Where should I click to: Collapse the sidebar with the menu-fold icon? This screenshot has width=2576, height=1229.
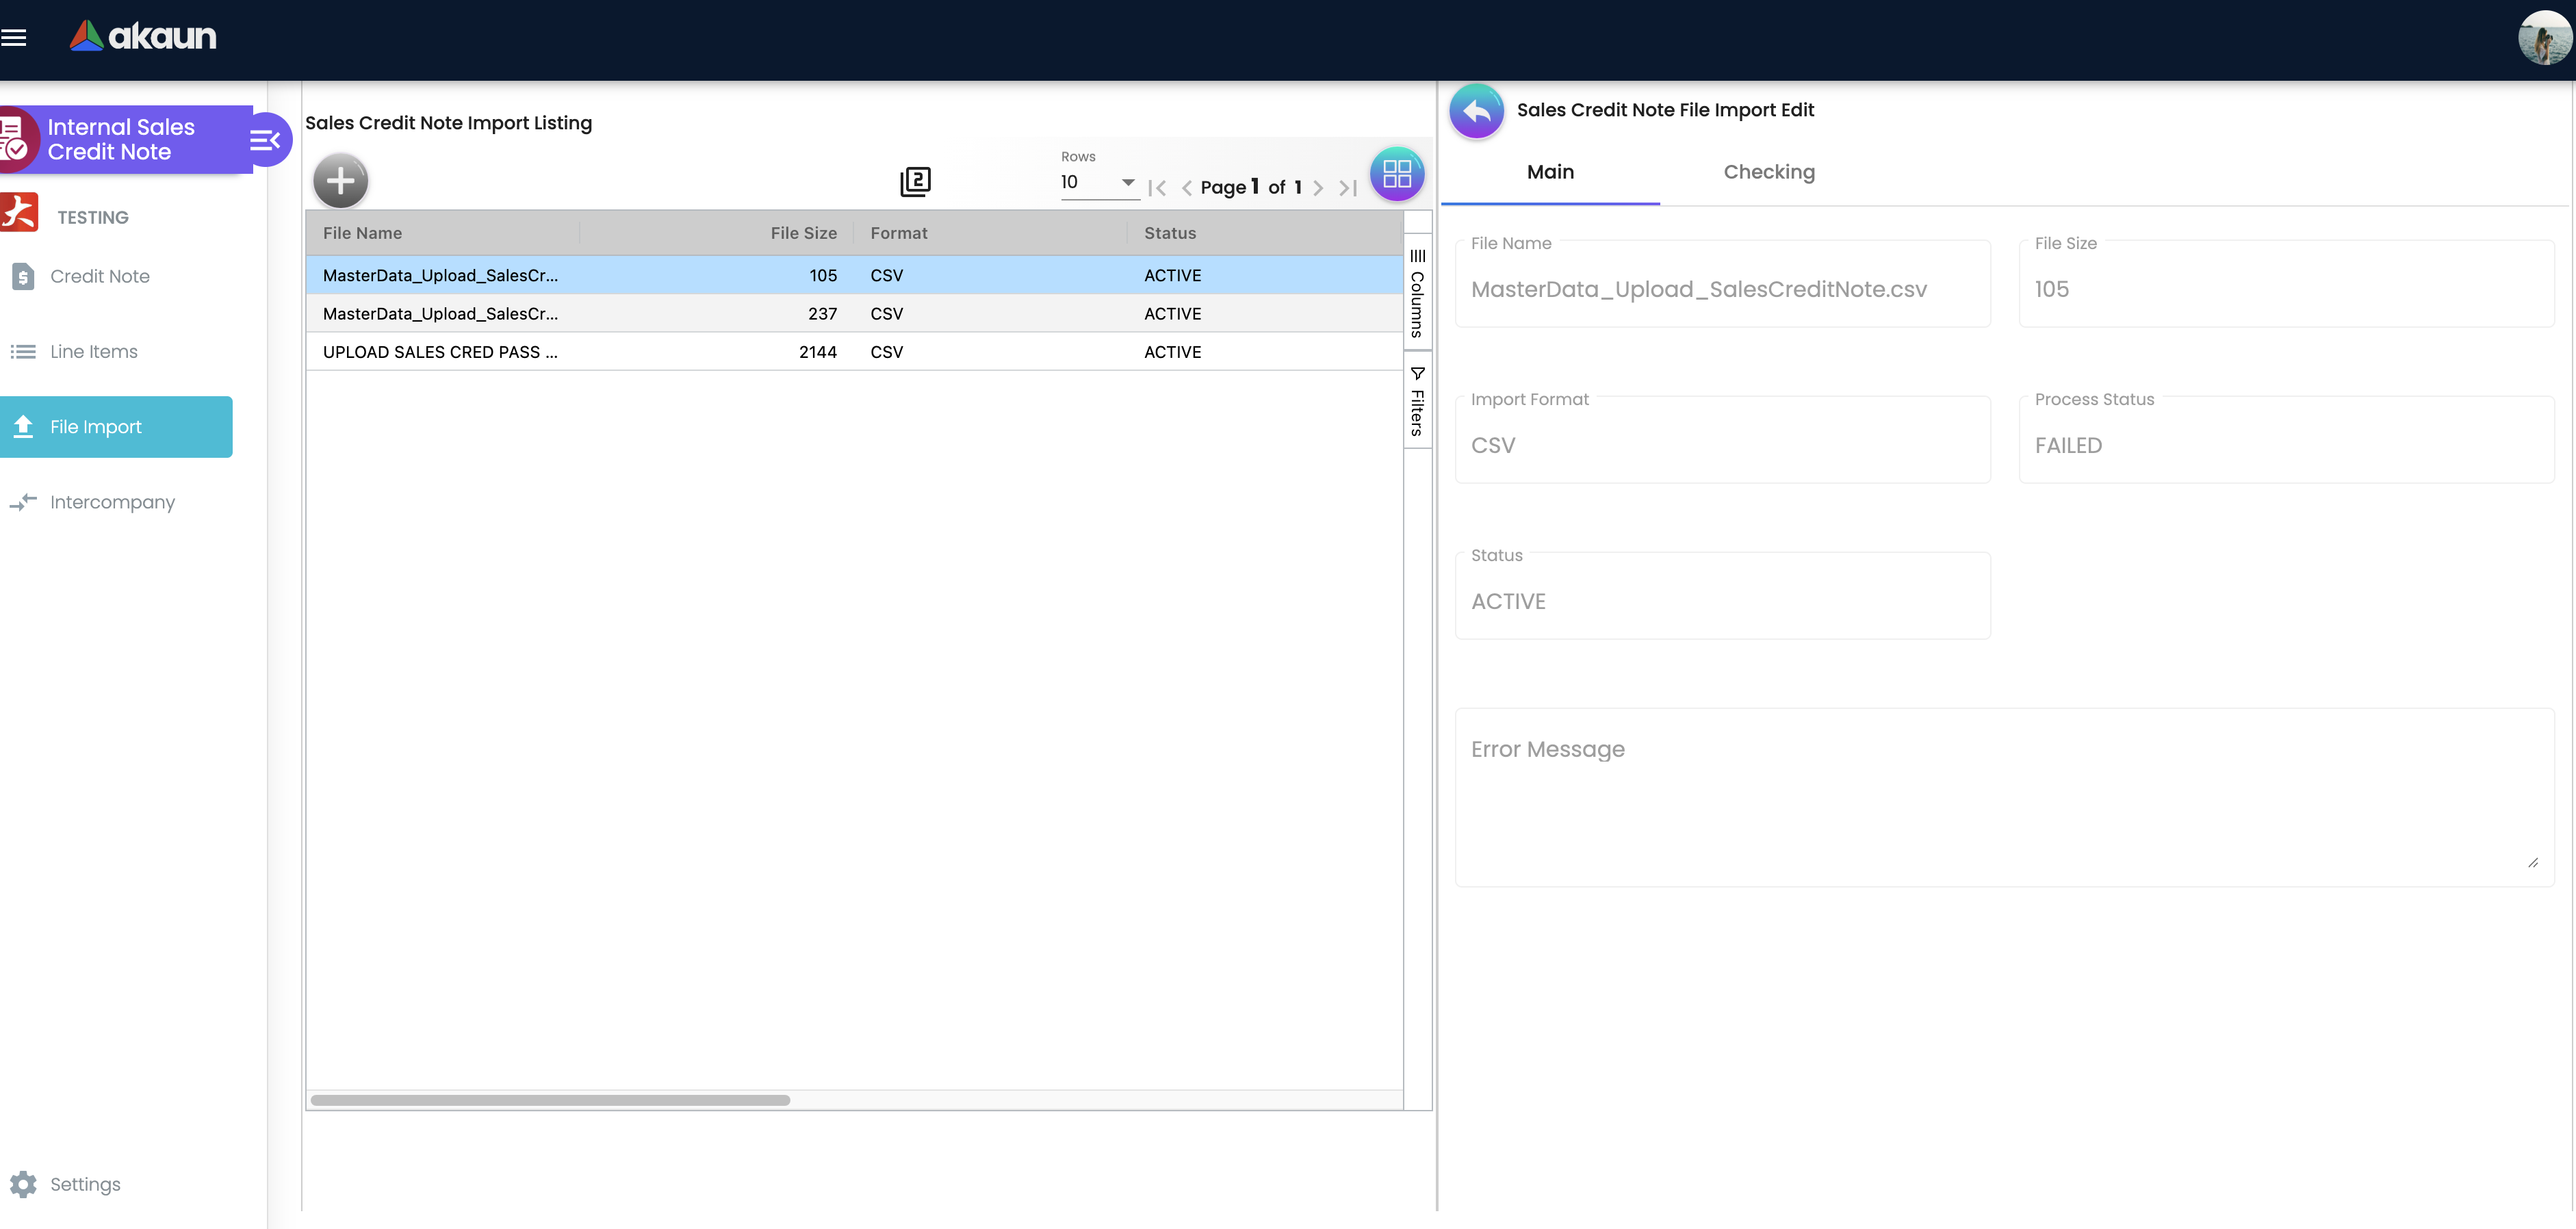(x=265, y=140)
